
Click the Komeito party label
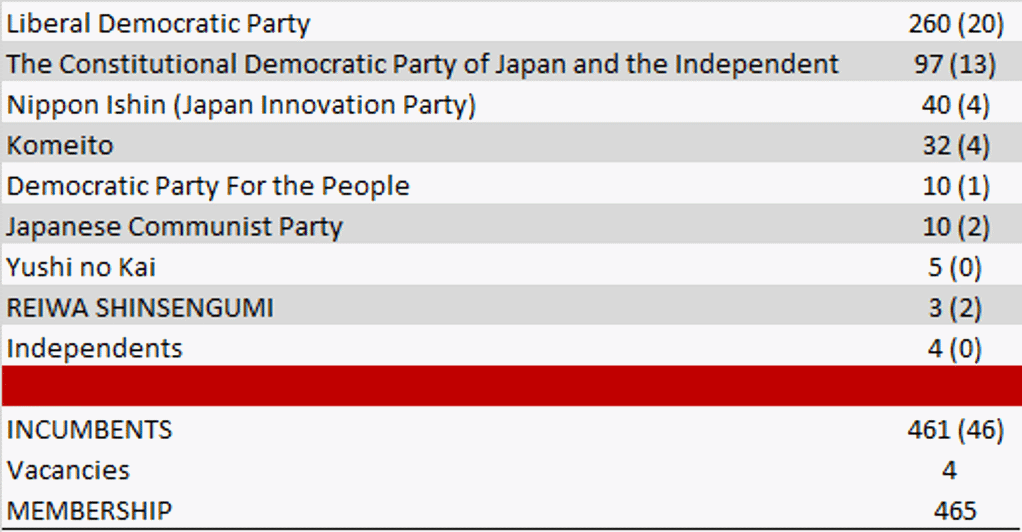click(60, 146)
